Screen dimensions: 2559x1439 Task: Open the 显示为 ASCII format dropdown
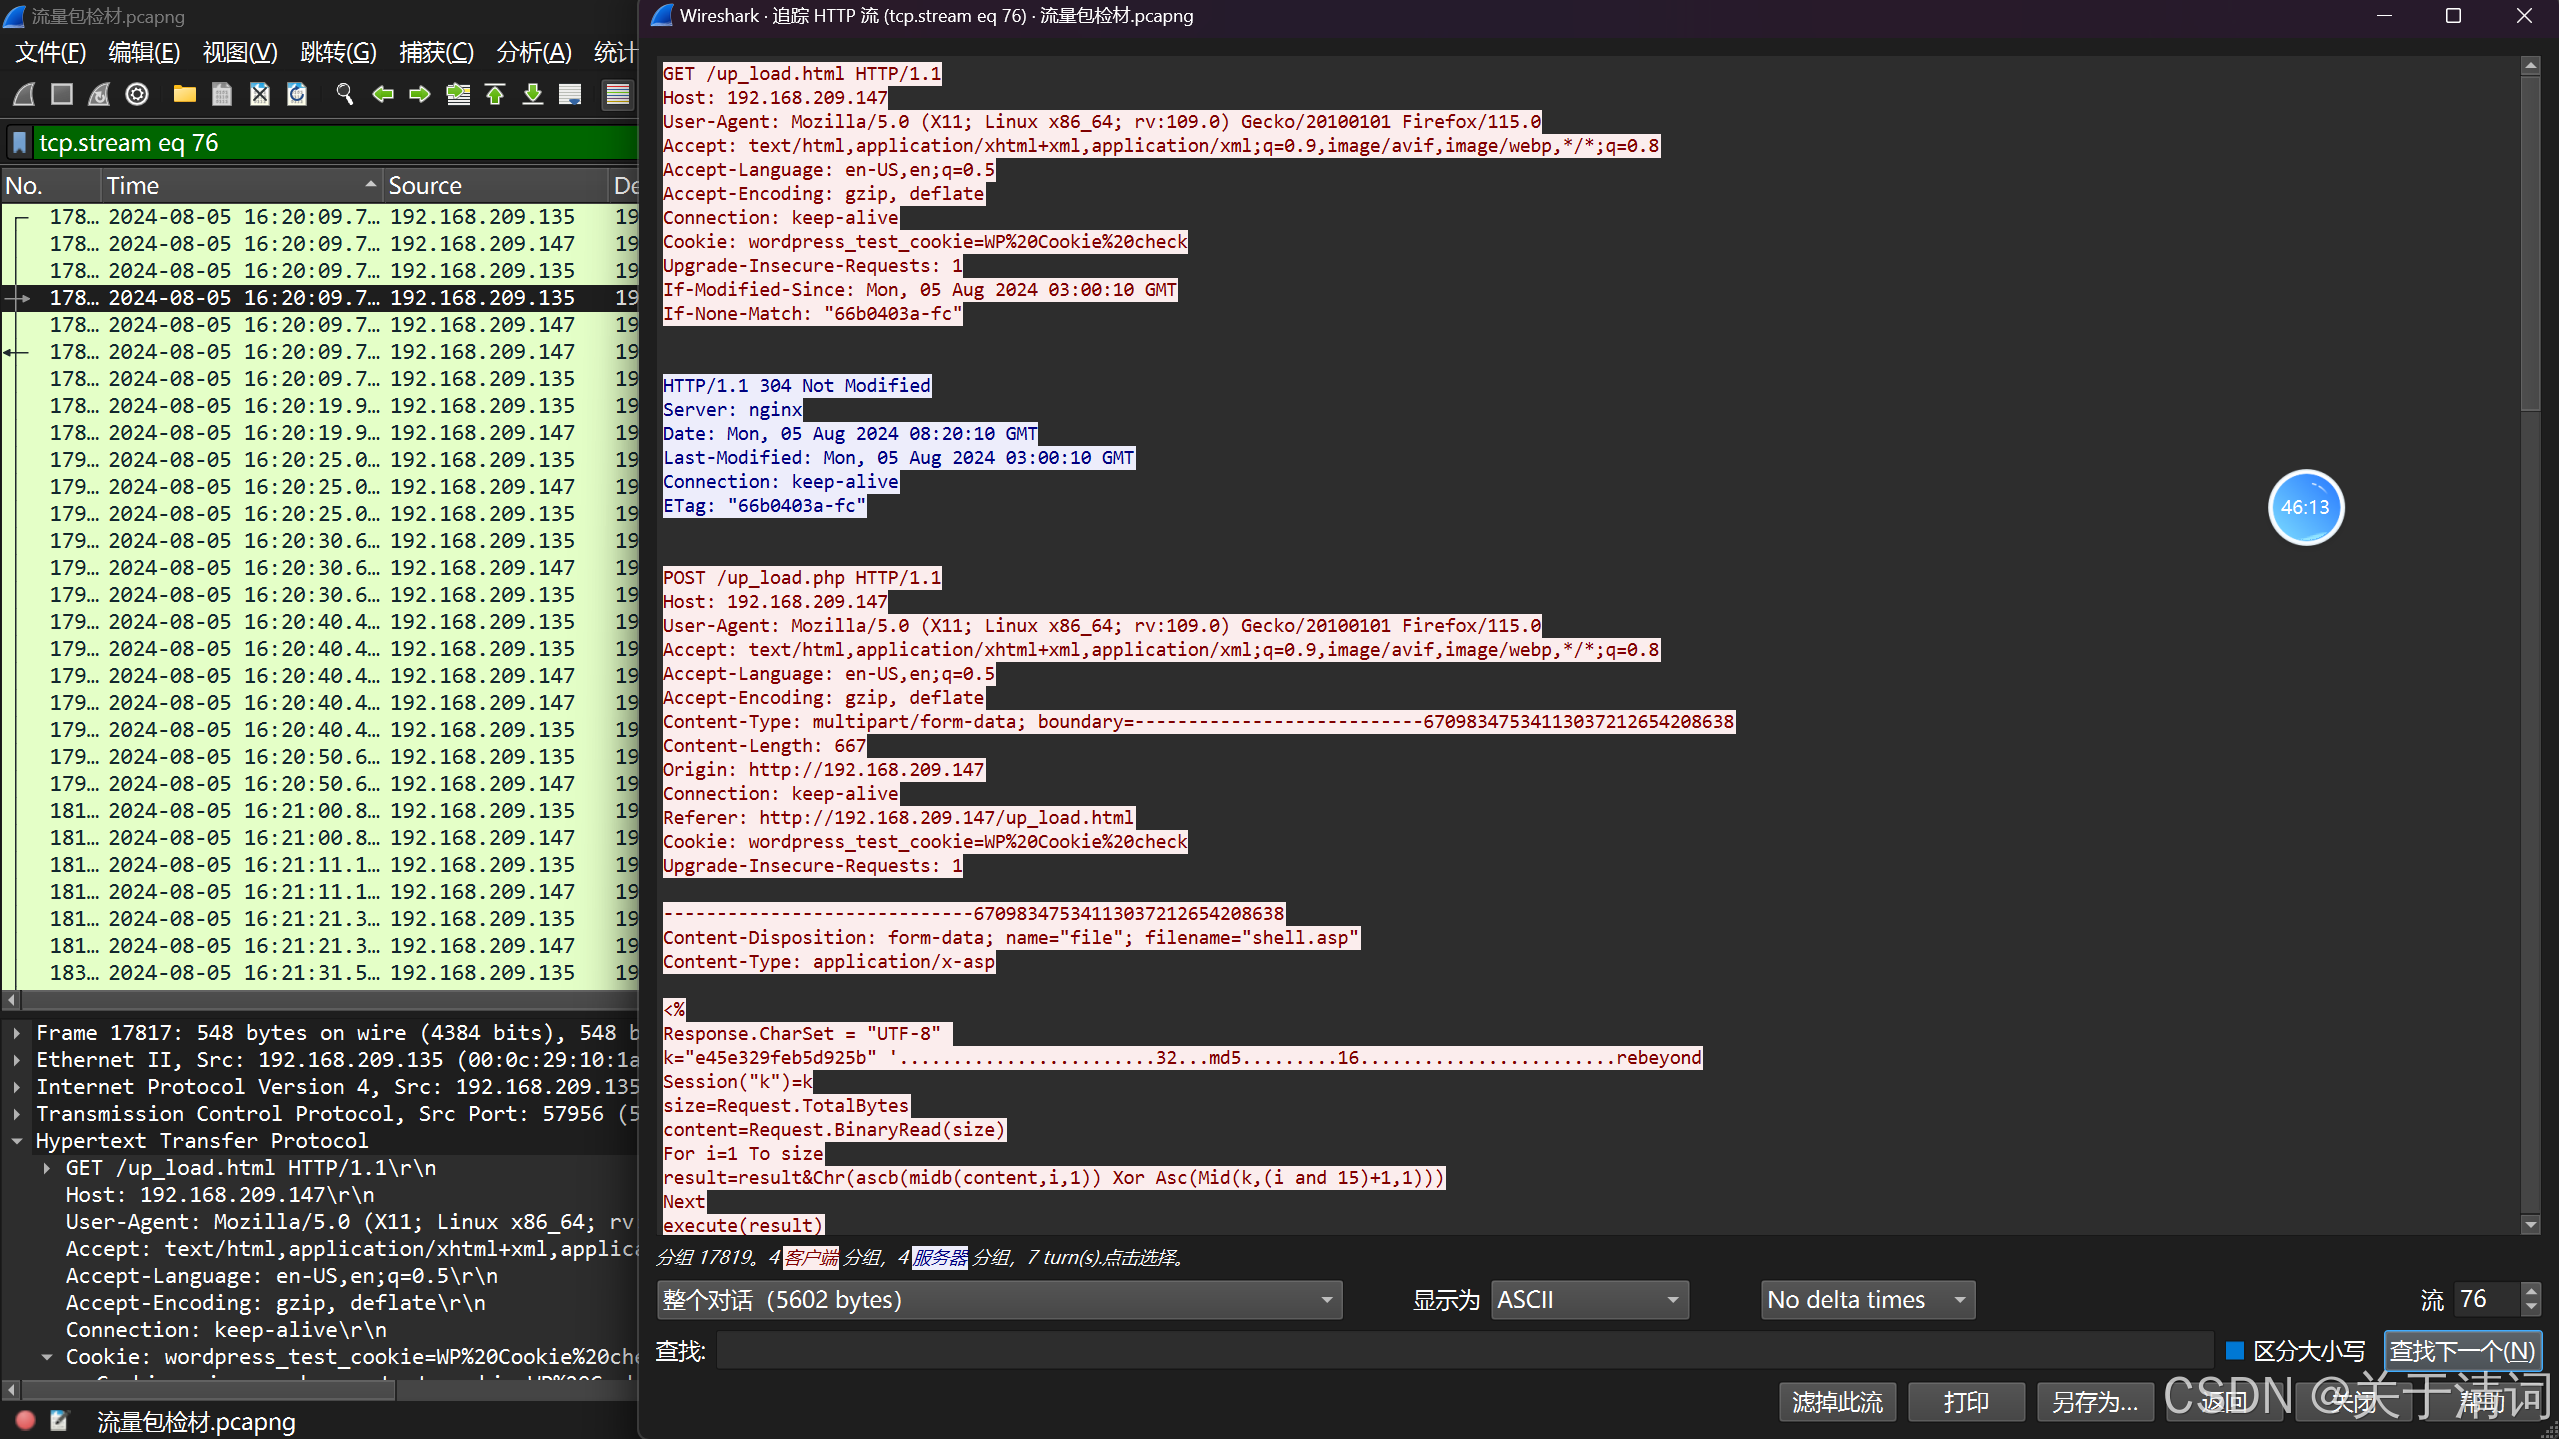[1588, 1300]
